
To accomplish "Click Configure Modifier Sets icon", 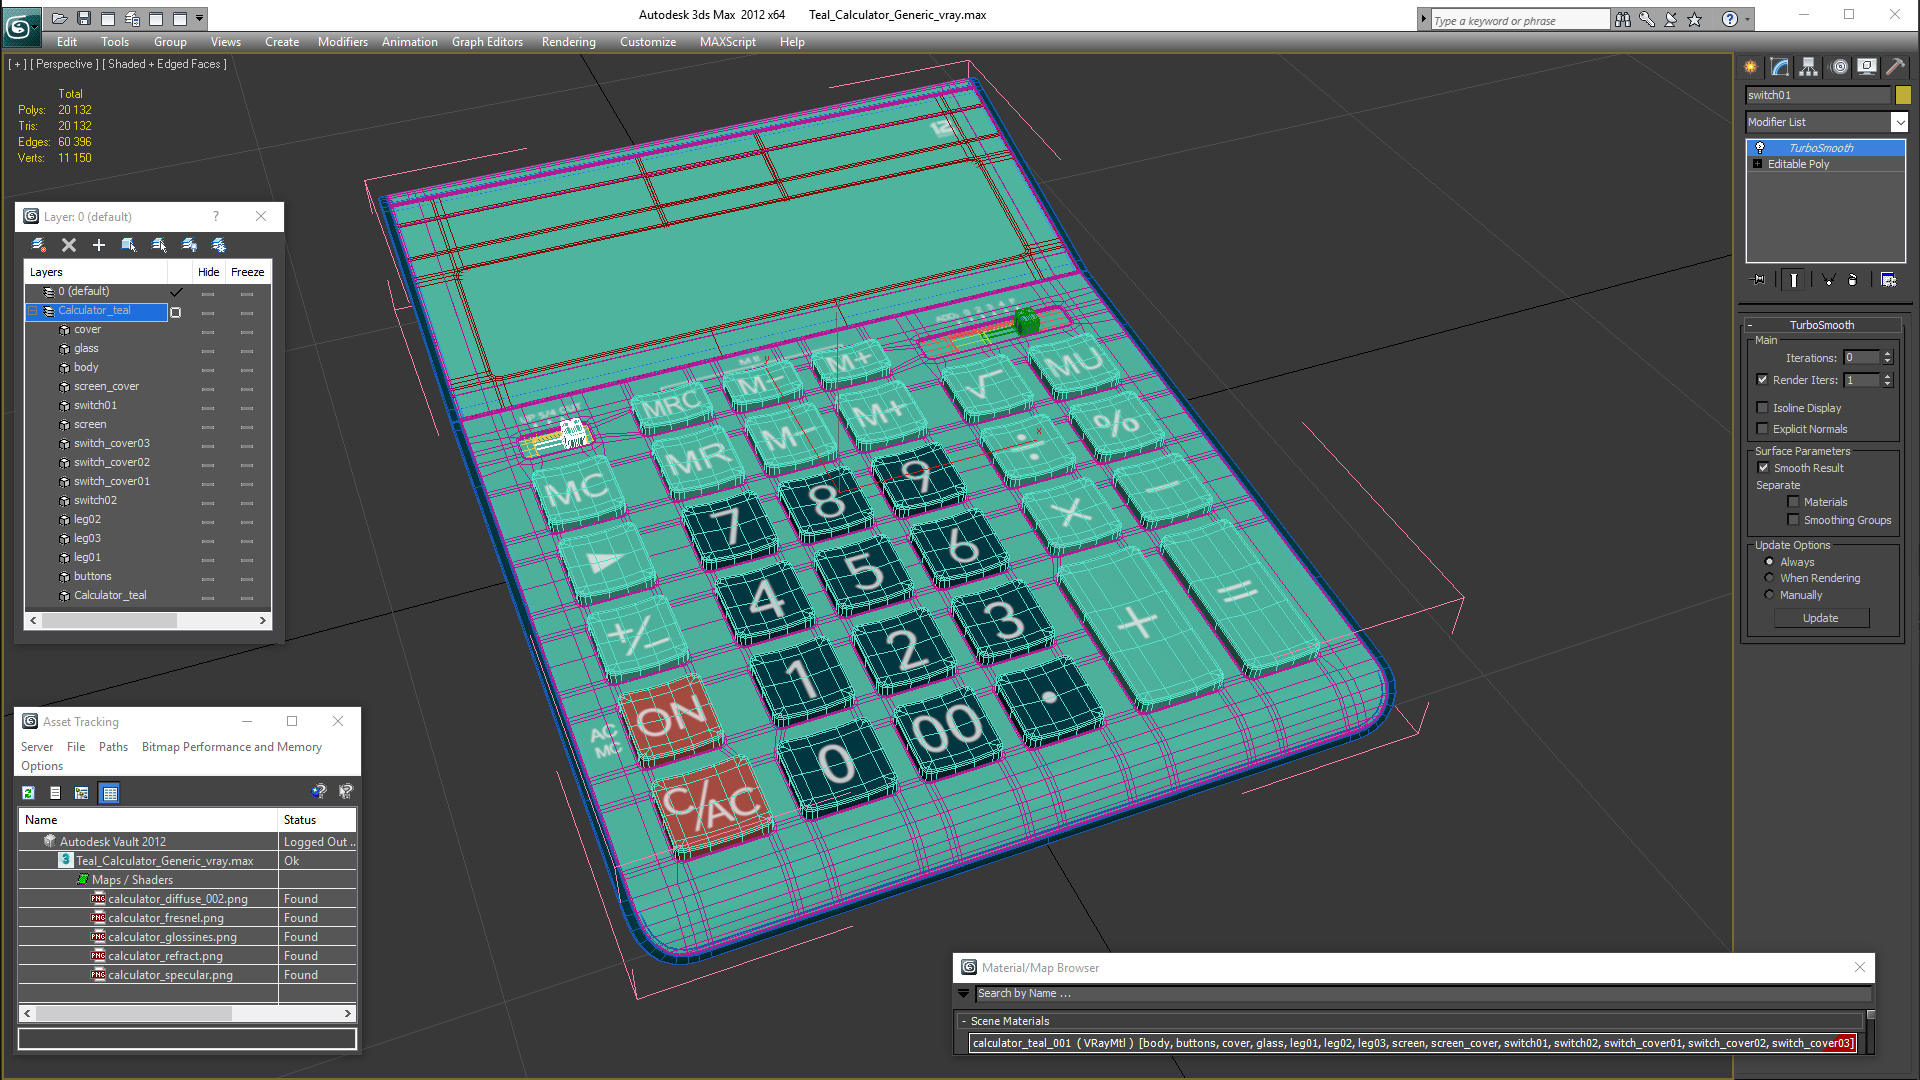I will click(1888, 280).
